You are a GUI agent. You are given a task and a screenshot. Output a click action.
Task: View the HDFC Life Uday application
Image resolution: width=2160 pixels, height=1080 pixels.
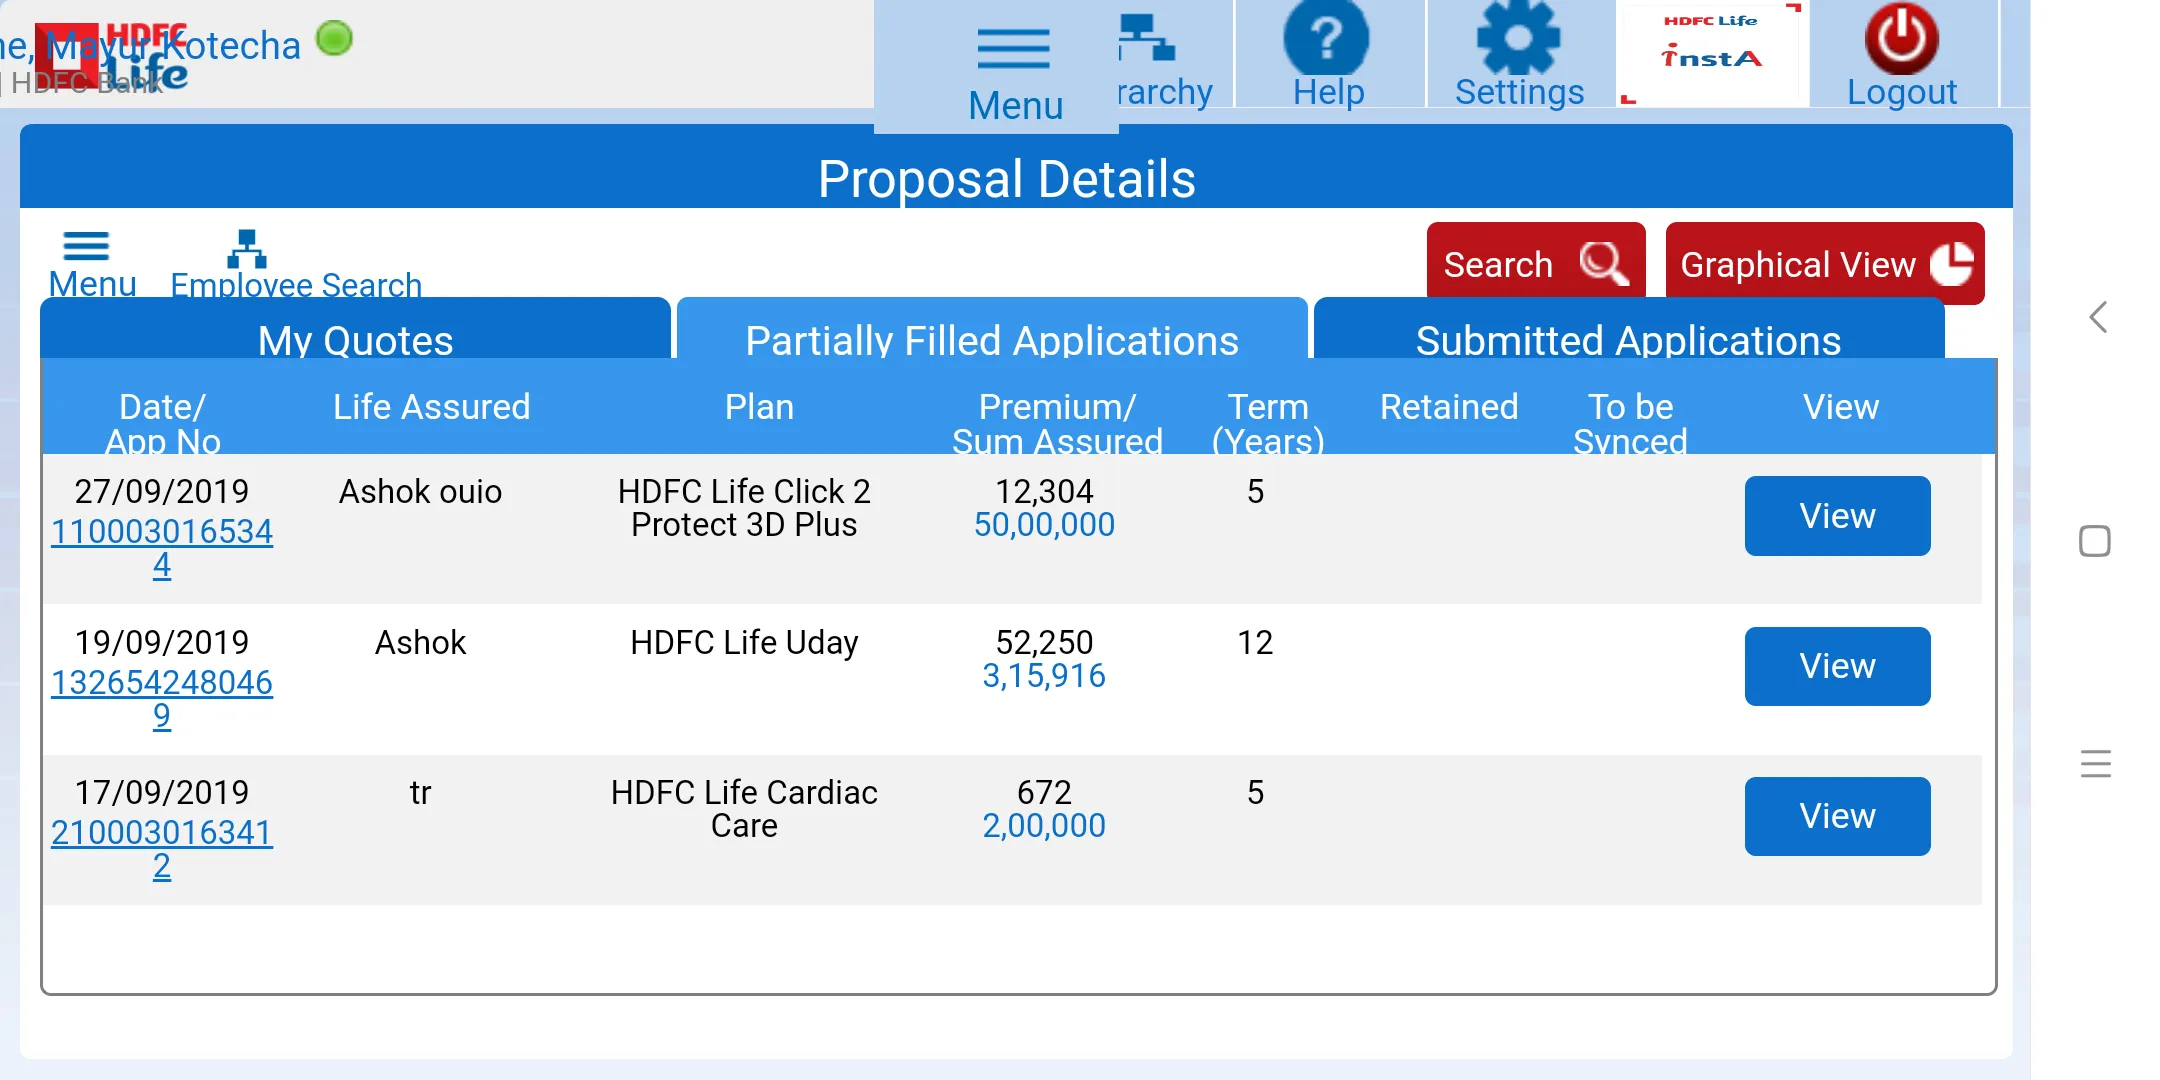(x=1837, y=666)
